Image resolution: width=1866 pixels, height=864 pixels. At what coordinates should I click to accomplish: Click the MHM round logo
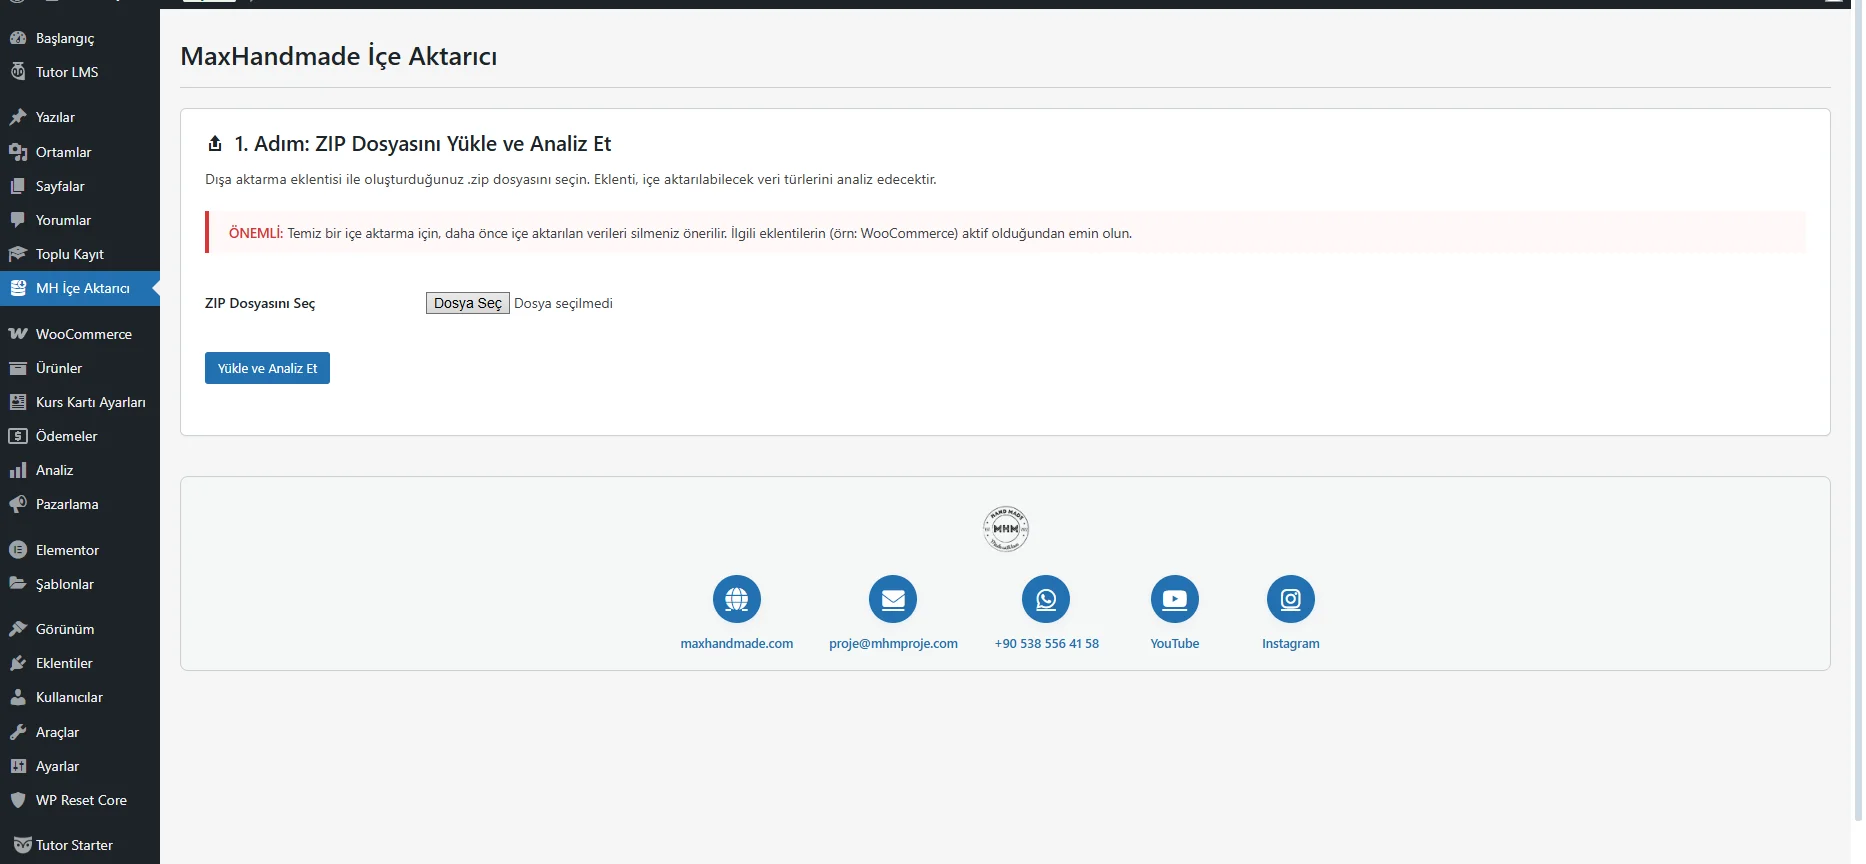pyautogui.click(x=1006, y=529)
